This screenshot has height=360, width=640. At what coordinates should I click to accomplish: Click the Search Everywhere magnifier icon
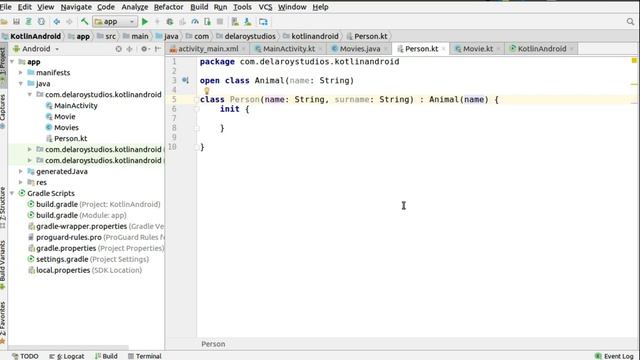coord(631,22)
